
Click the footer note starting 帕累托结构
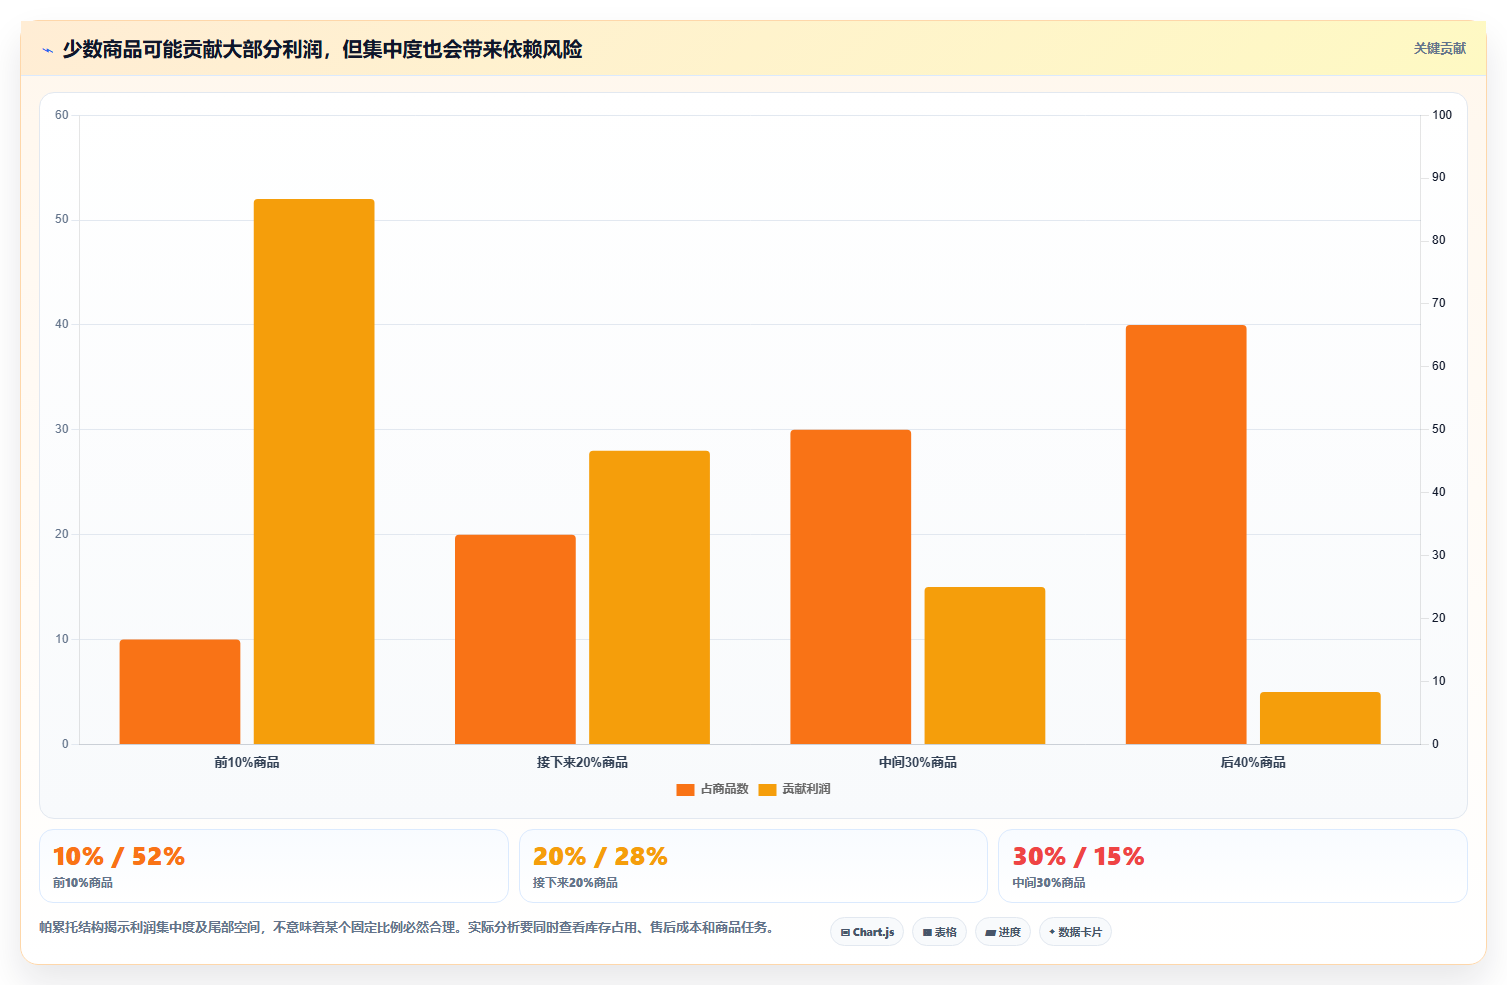407,927
